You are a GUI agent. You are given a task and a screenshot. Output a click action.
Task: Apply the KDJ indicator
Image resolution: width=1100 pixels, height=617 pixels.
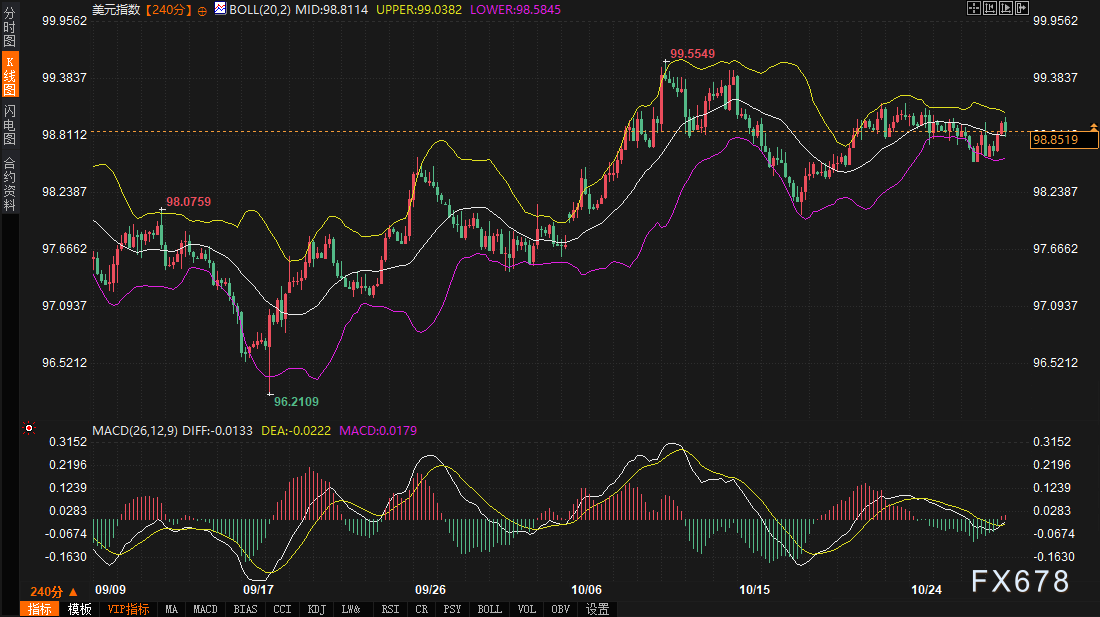(x=317, y=609)
